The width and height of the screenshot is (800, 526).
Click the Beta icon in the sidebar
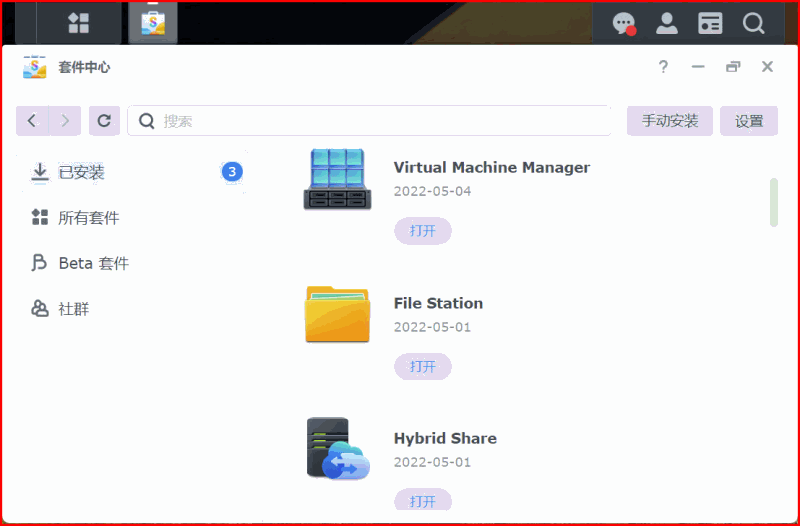(39, 263)
